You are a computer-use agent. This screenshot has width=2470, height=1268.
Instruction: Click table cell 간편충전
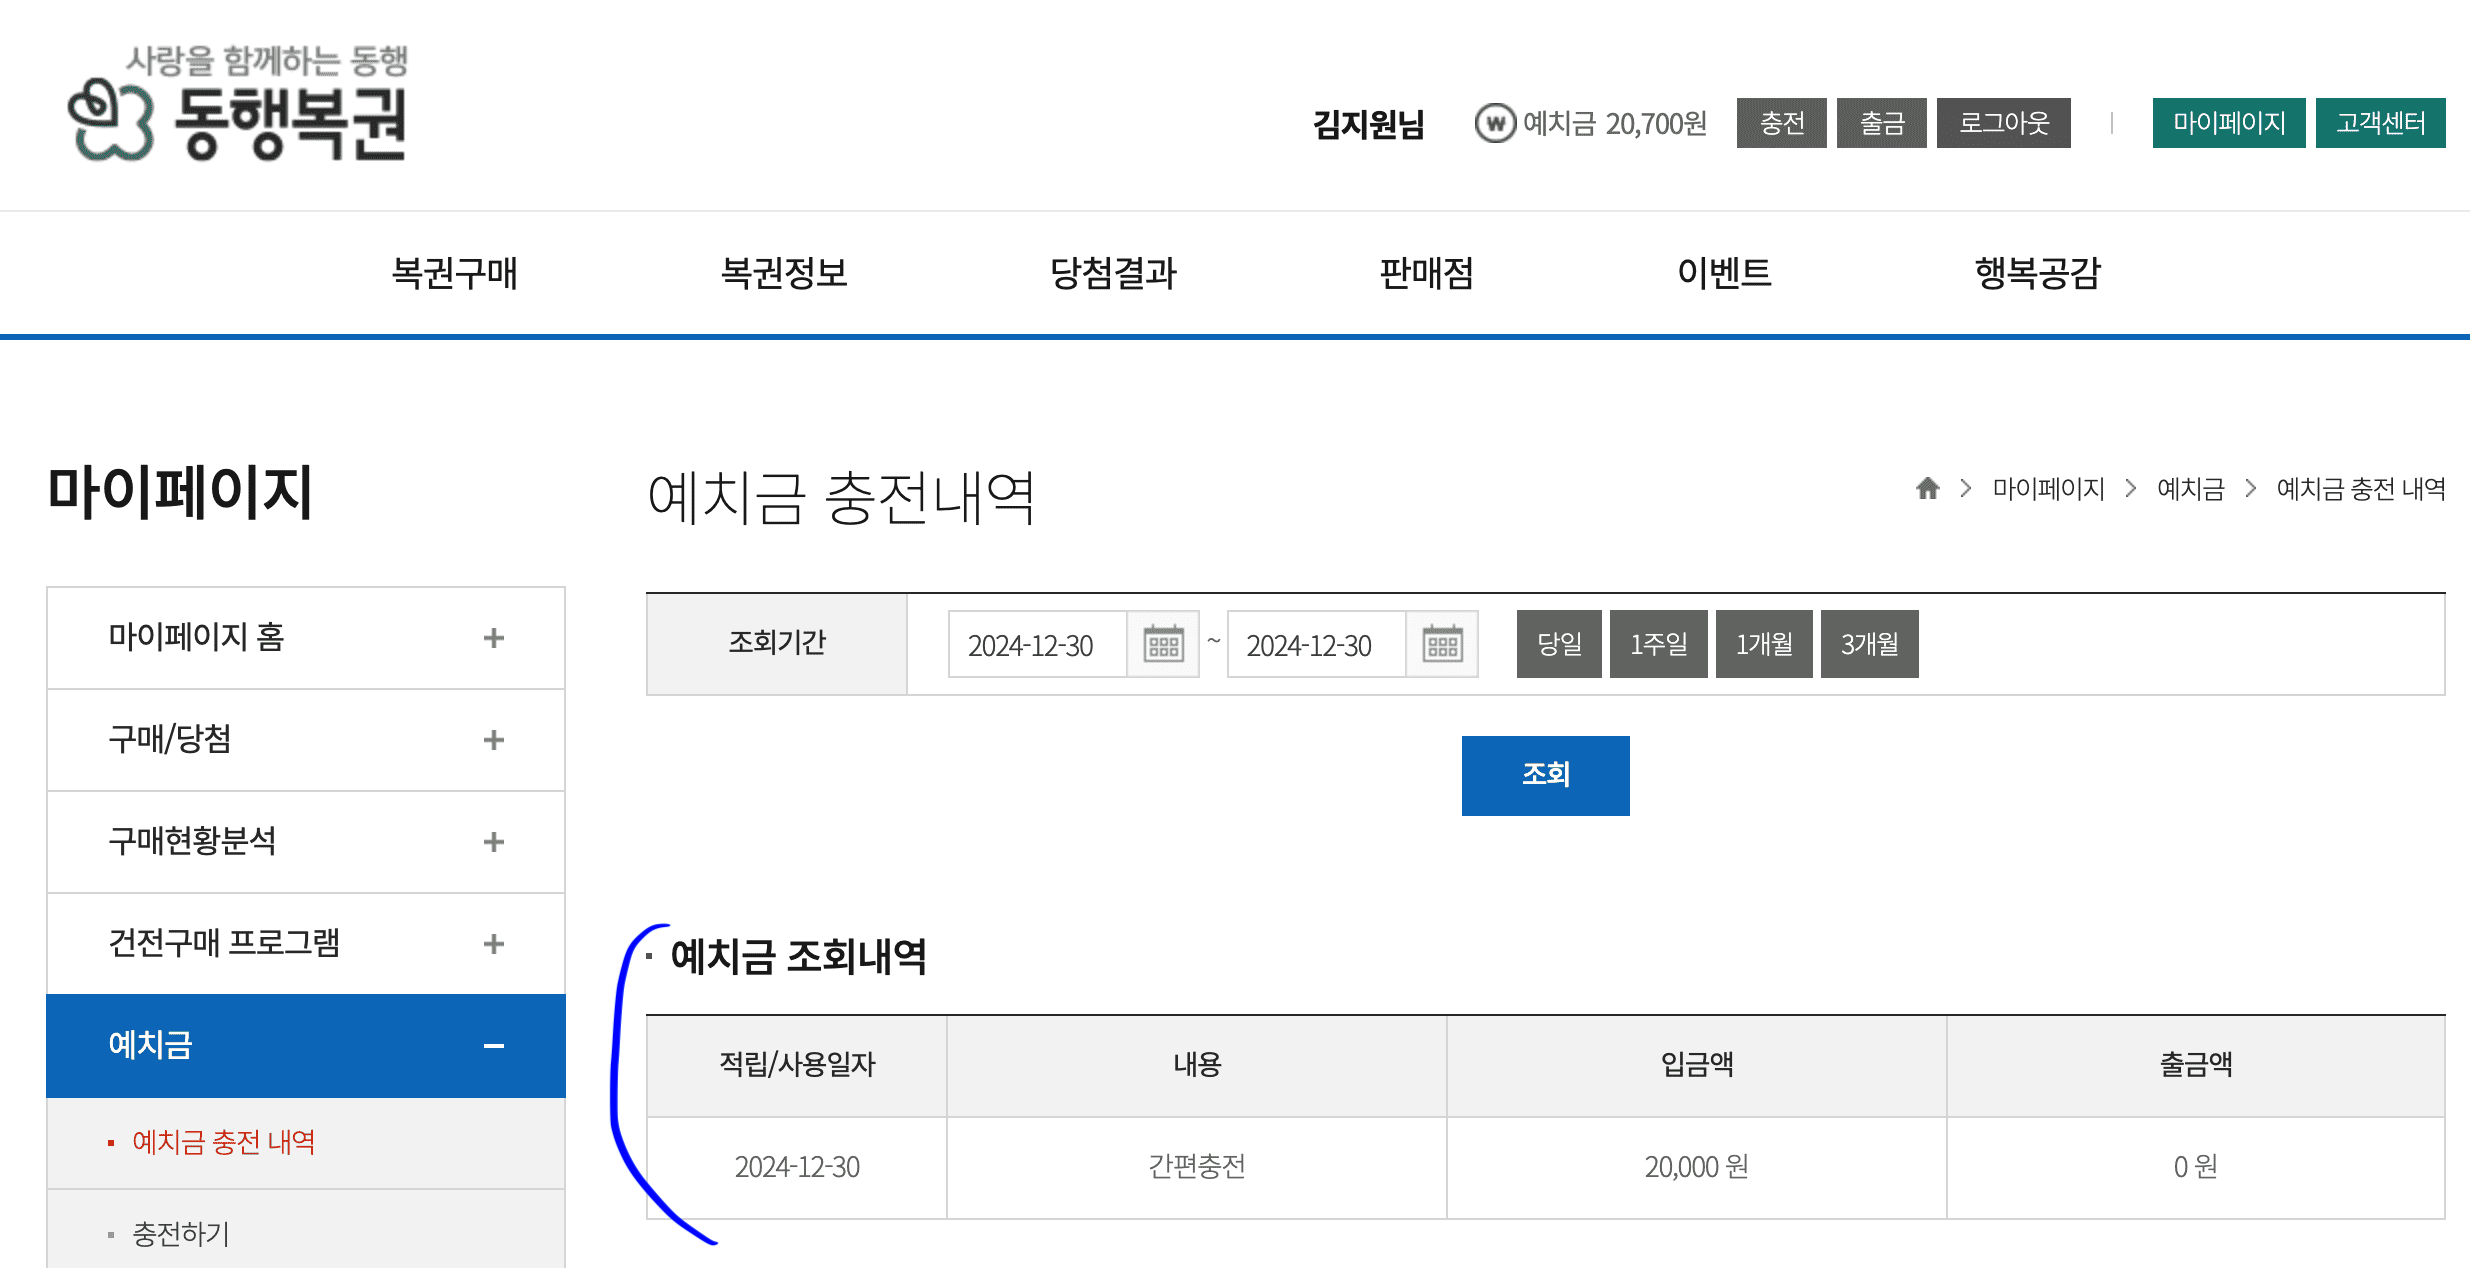[1197, 1167]
